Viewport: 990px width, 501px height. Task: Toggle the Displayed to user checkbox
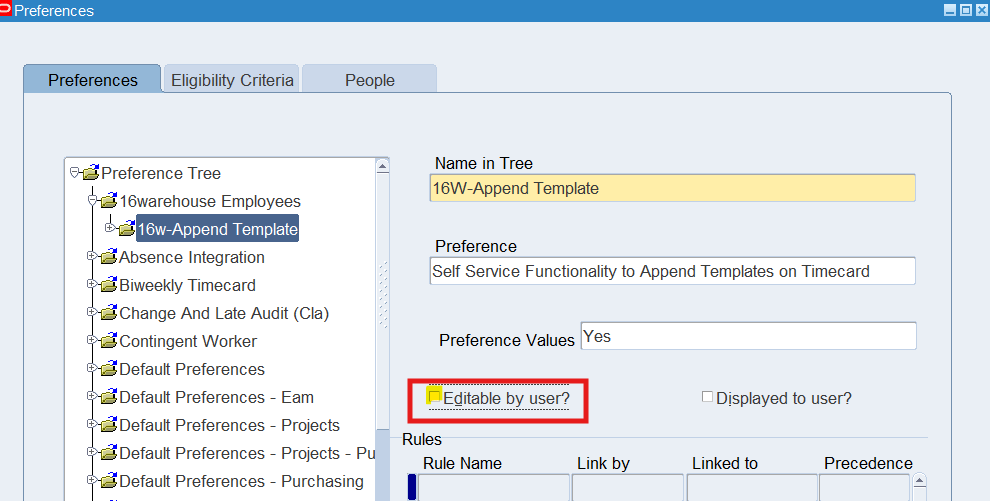click(708, 397)
